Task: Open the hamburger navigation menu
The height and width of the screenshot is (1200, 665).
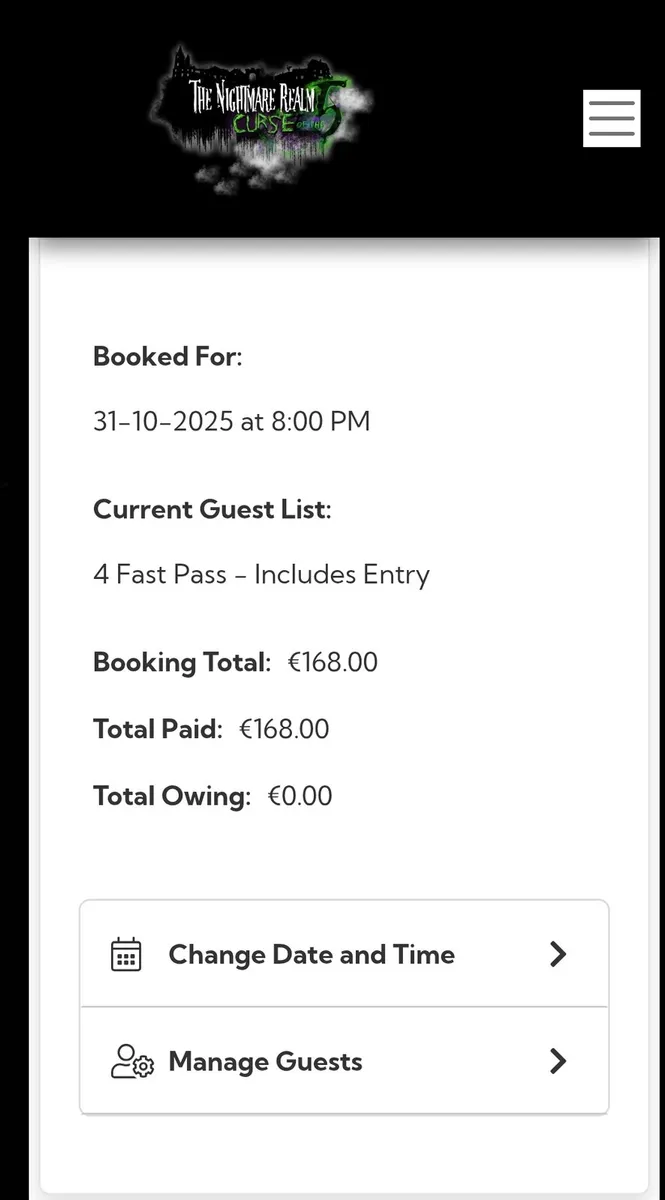Action: [x=611, y=119]
